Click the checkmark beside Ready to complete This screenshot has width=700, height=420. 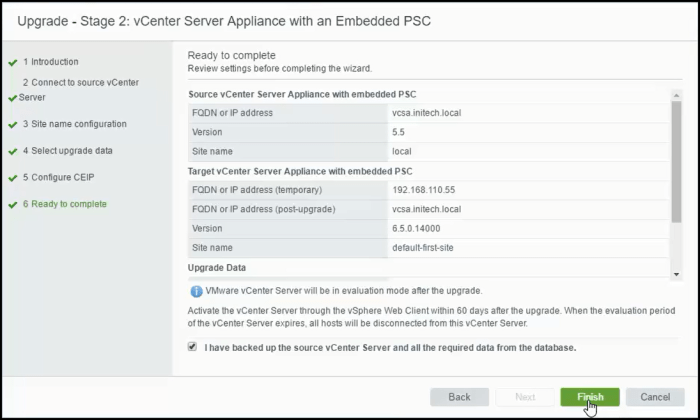click(x=12, y=204)
